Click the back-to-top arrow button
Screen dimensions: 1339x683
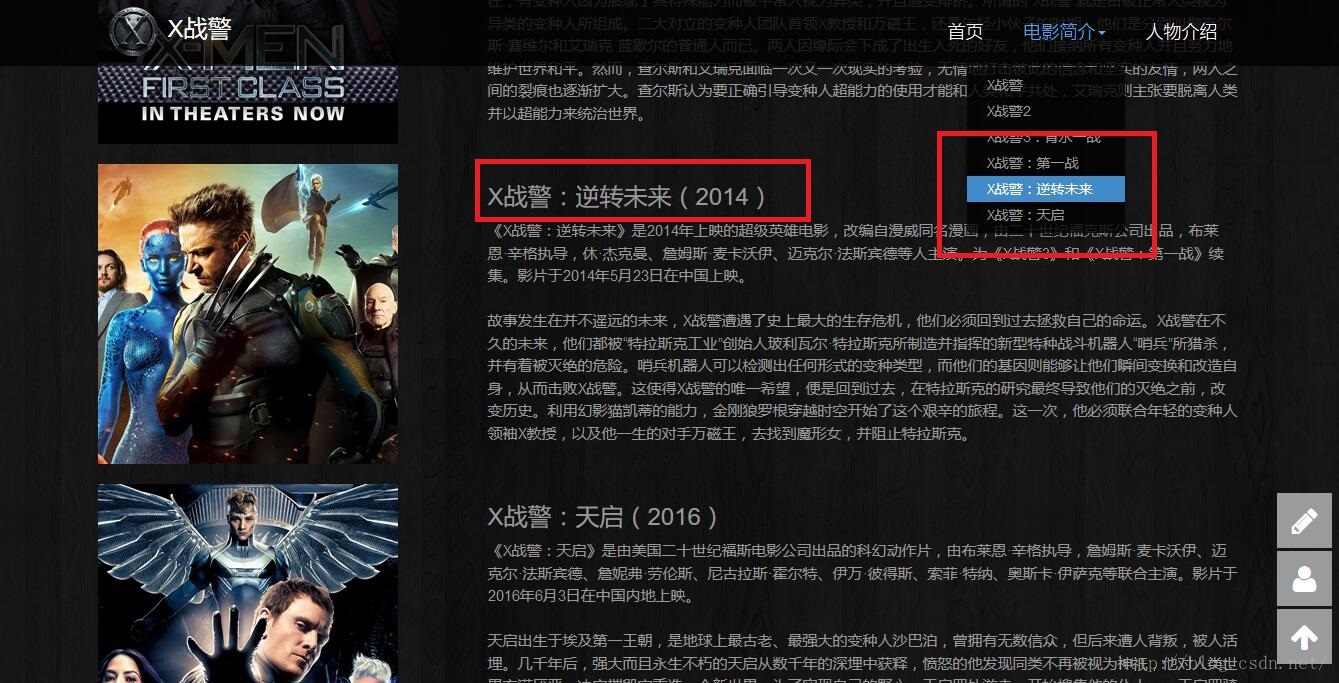(1304, 637)
